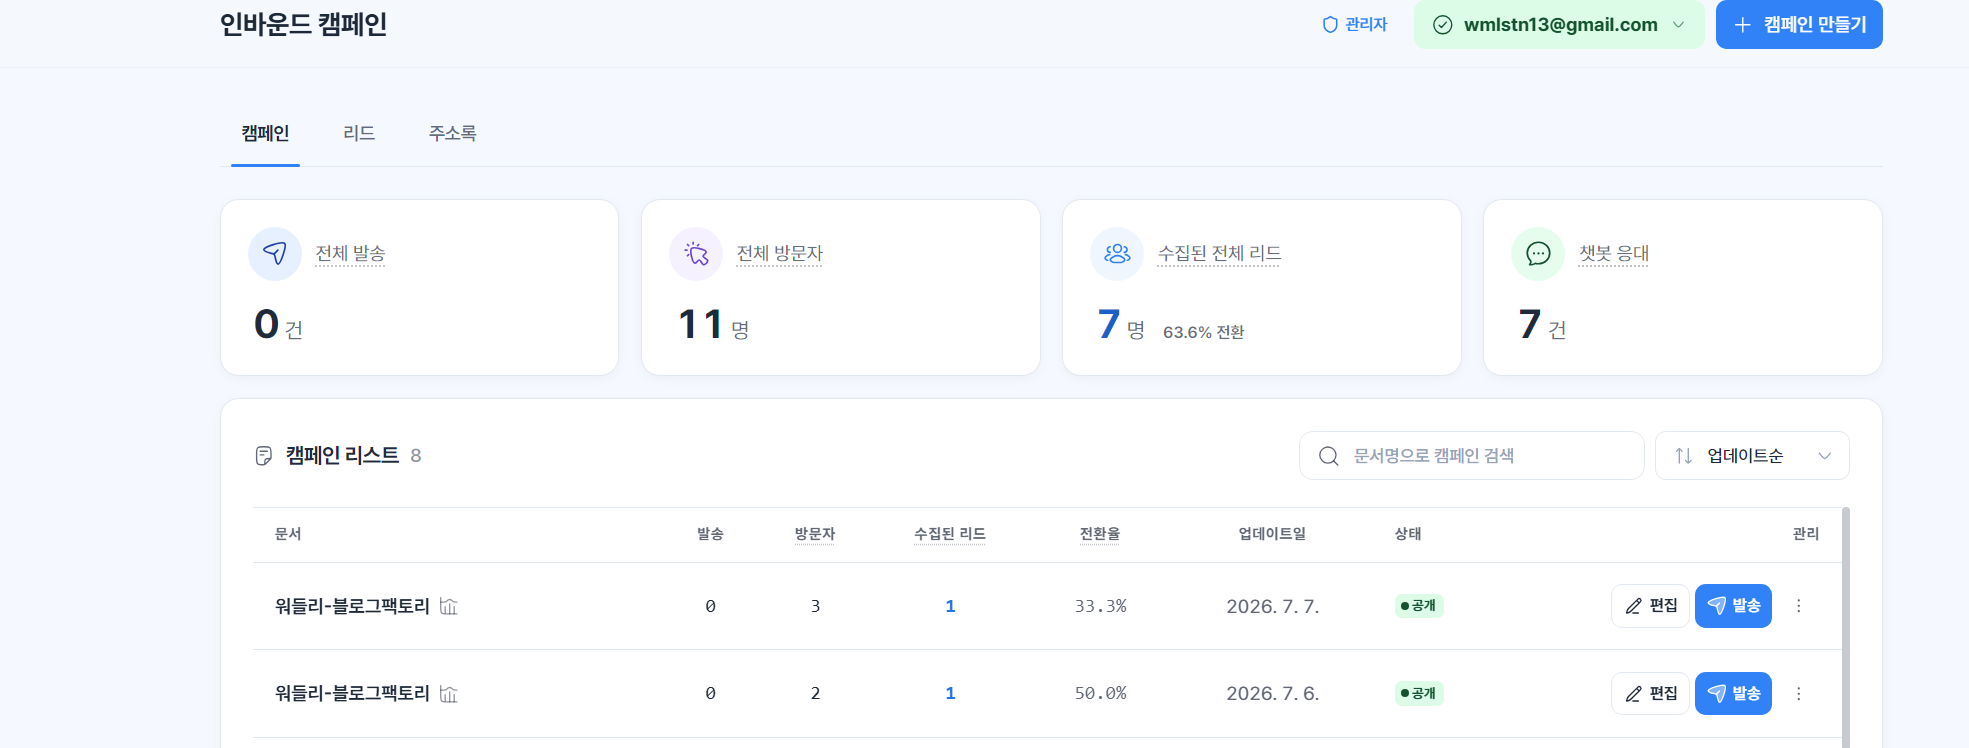Switch to the 리드 tab
The width and height of the screenshot is (1969, 748).
coord(359,134)
